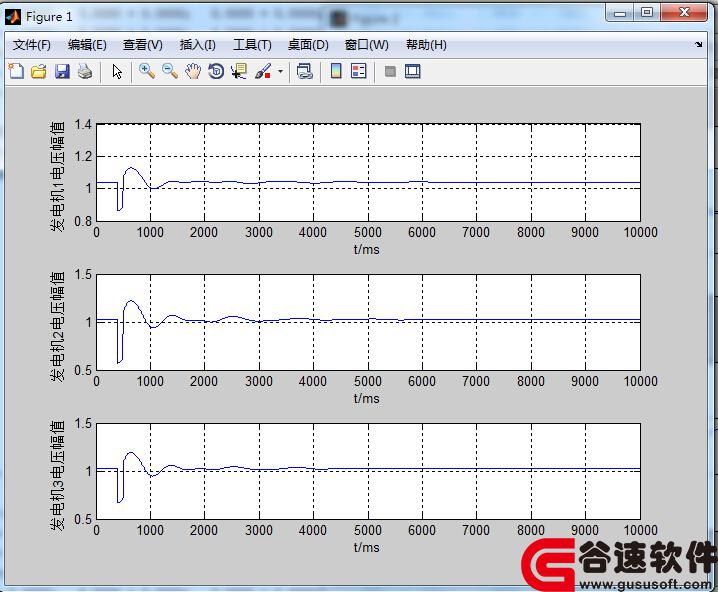Open the 帮助(H) menu
This screenshot has height=592, width=718.
[x=426, y=45]
